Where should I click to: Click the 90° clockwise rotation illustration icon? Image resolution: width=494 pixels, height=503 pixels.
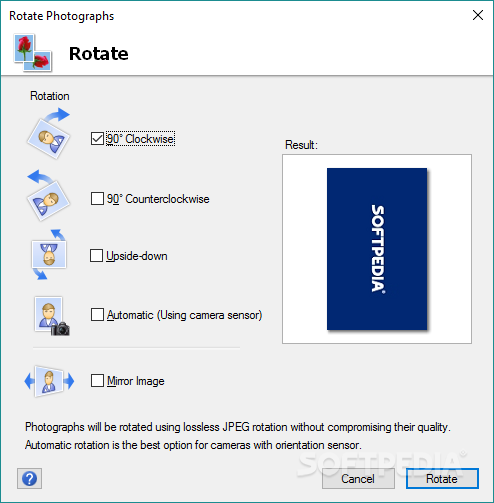(49, 133)
